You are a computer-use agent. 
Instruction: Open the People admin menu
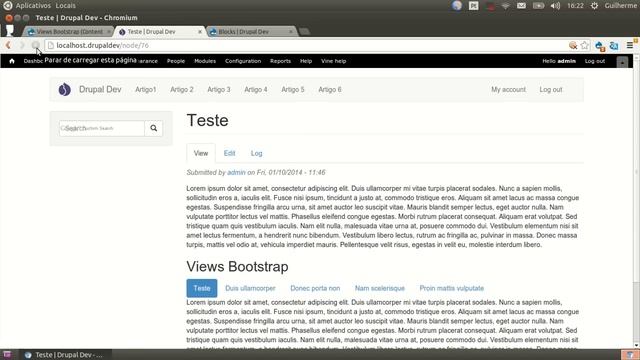point(176,61)
